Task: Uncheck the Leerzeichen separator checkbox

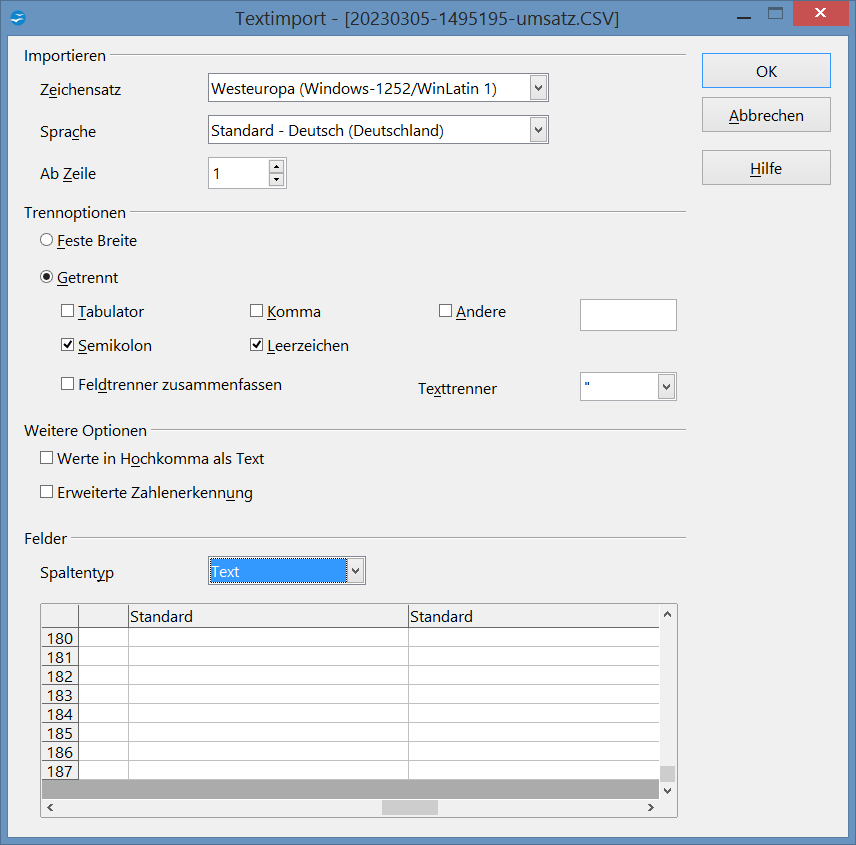Action: pos(256,345)
